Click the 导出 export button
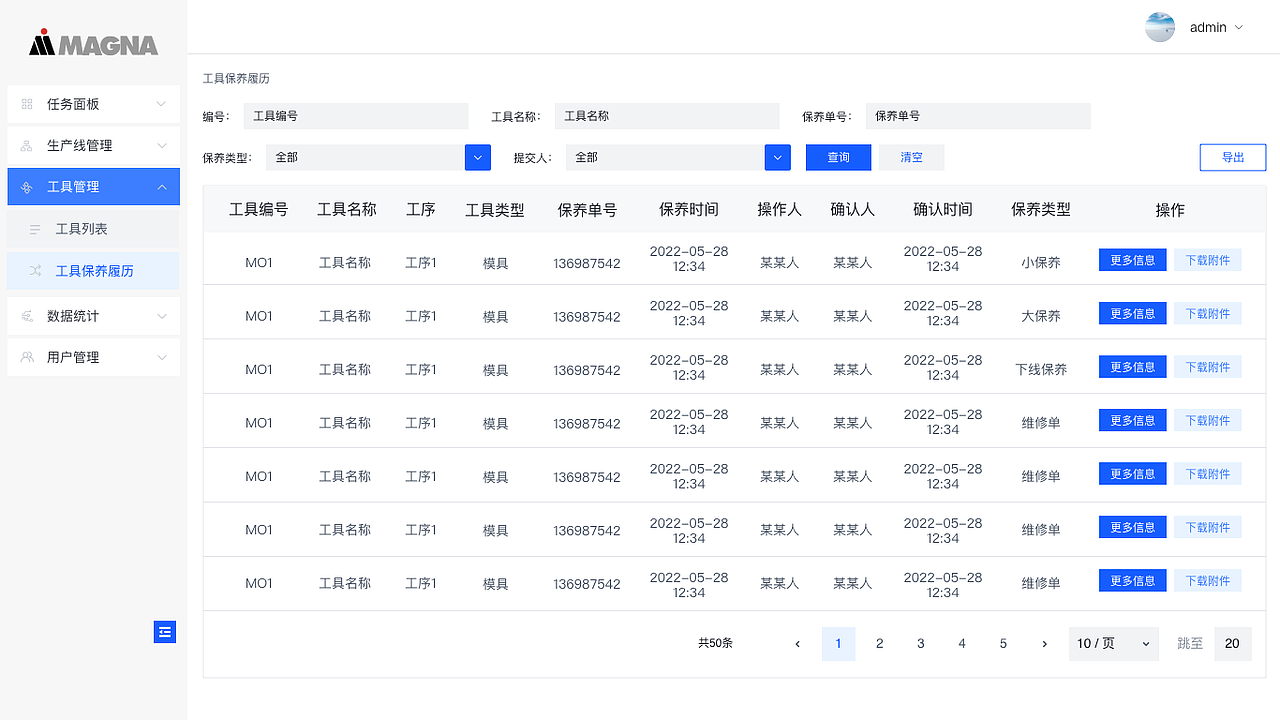The width and height of the screenshot is (1280, 720). point(1233,157)
